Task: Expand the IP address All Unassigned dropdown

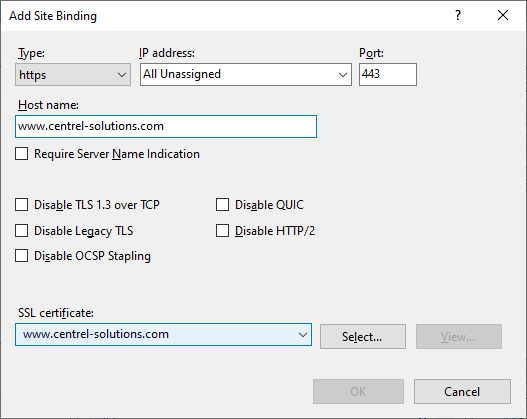Action: point(246,75)
